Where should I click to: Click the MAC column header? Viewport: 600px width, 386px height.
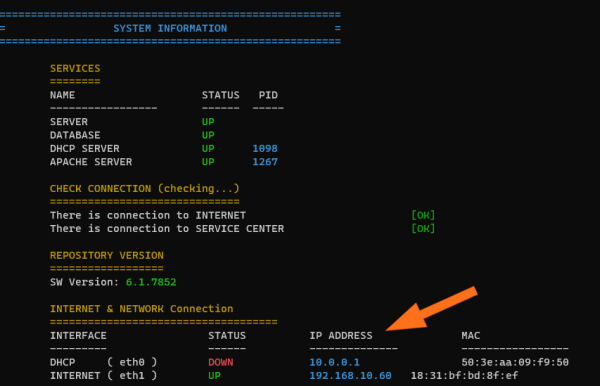[471, 336]
